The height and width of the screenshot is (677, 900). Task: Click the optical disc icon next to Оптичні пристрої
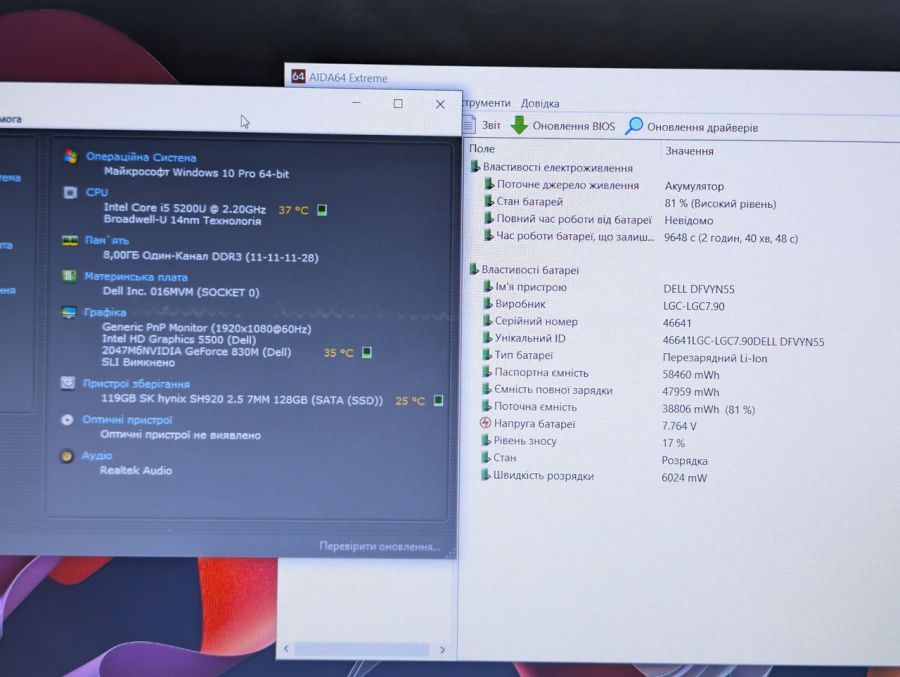pos(67,420)
